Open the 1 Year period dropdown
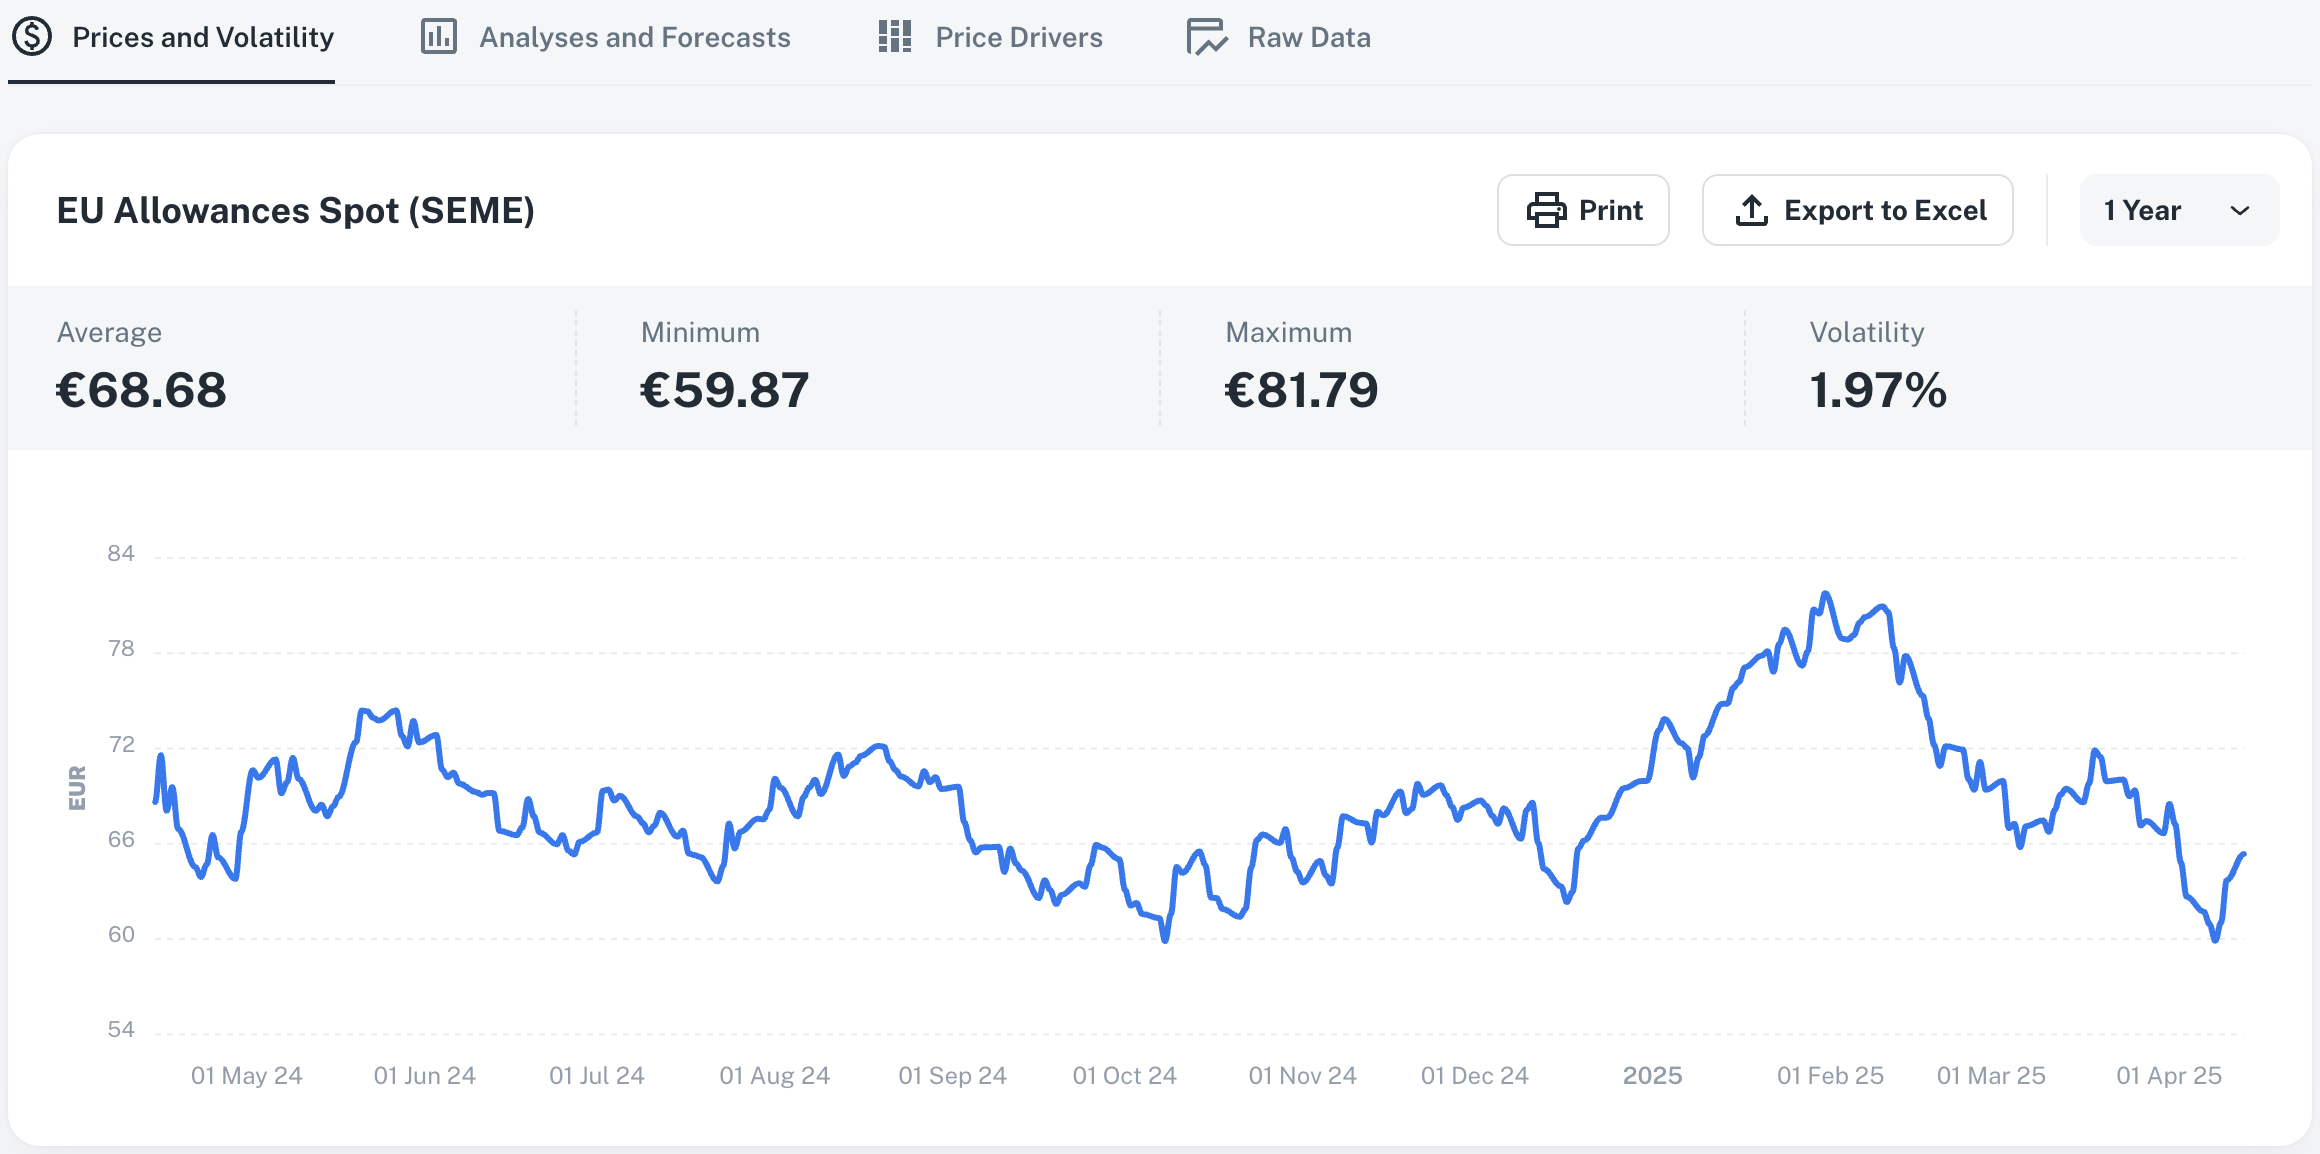 pos(2179,210)
